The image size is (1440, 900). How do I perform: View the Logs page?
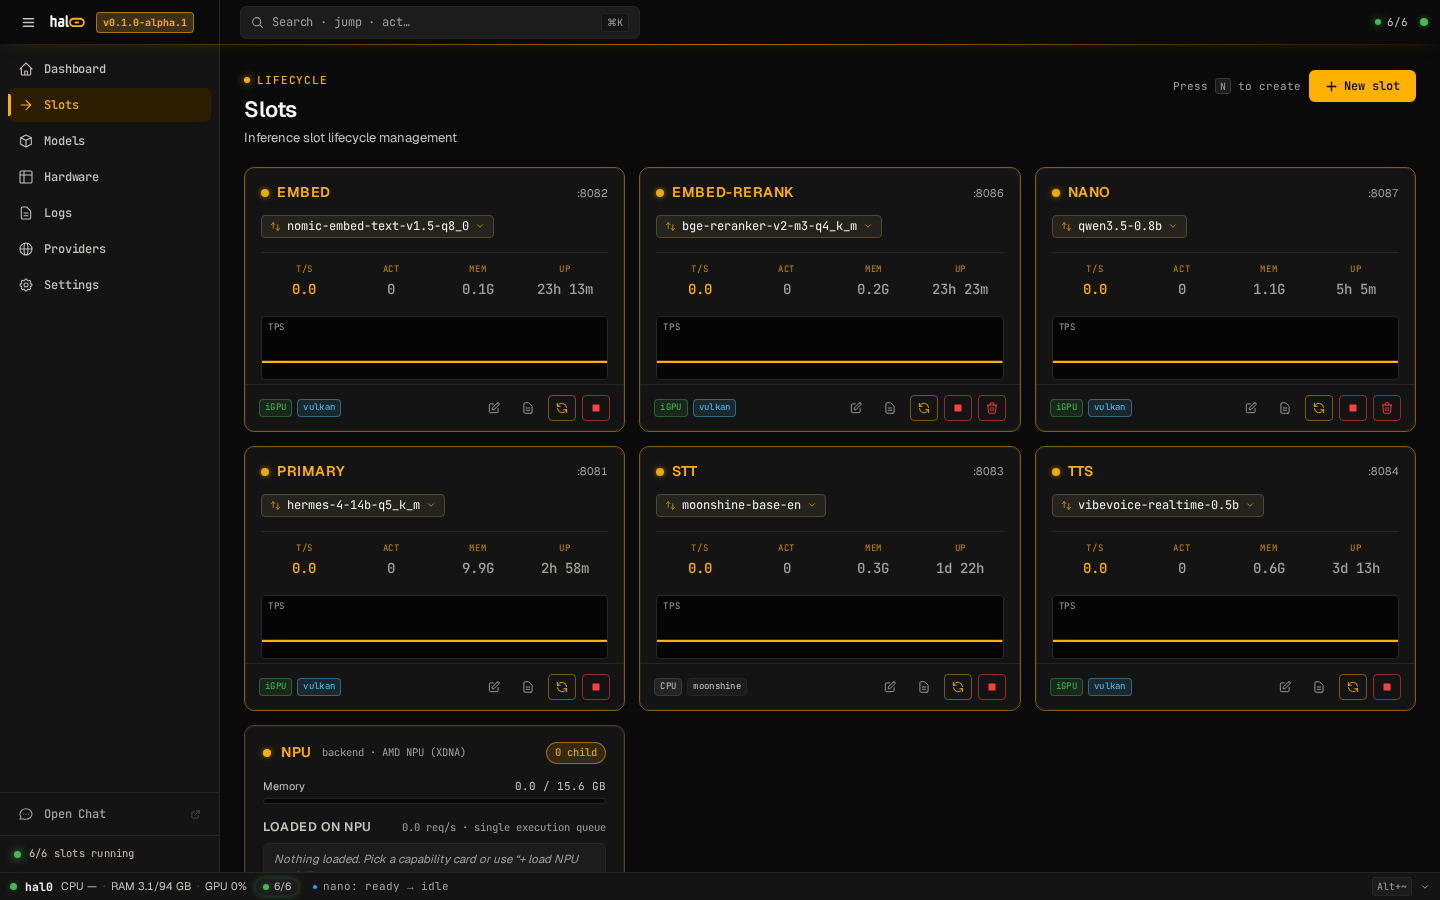[110, 213]
